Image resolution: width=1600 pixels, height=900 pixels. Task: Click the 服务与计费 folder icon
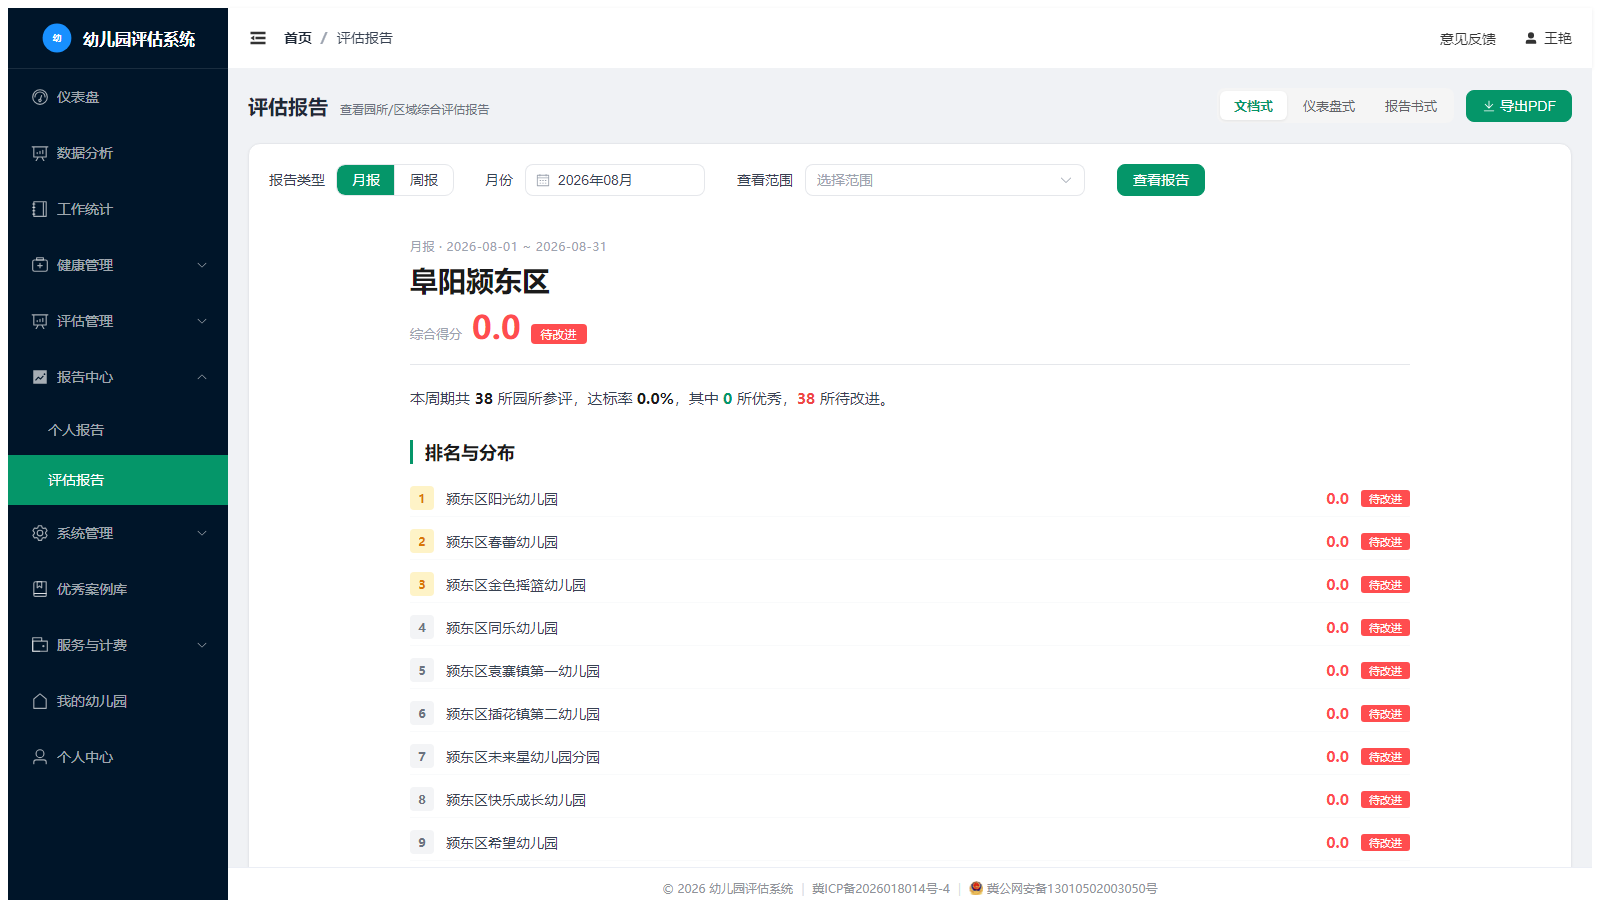(x=40, y=645)
